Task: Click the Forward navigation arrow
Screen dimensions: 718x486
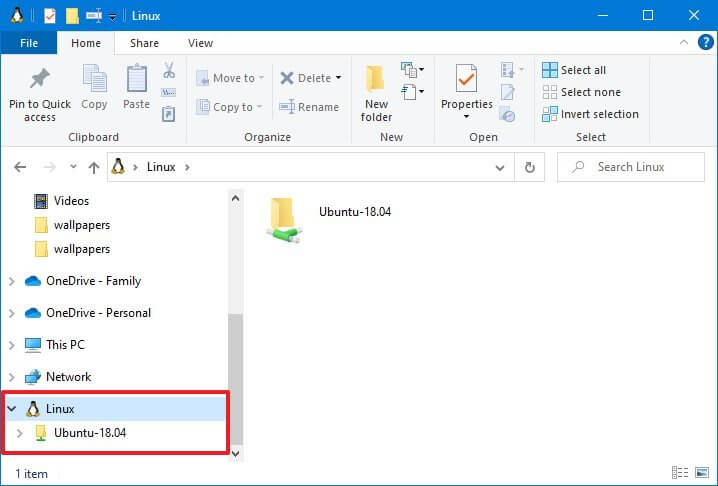Action: [49, 167]
